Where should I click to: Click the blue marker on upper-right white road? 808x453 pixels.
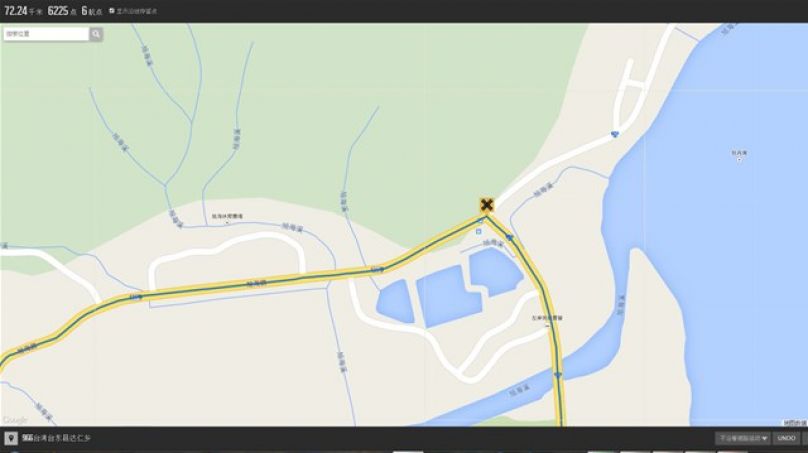(614, 135)
